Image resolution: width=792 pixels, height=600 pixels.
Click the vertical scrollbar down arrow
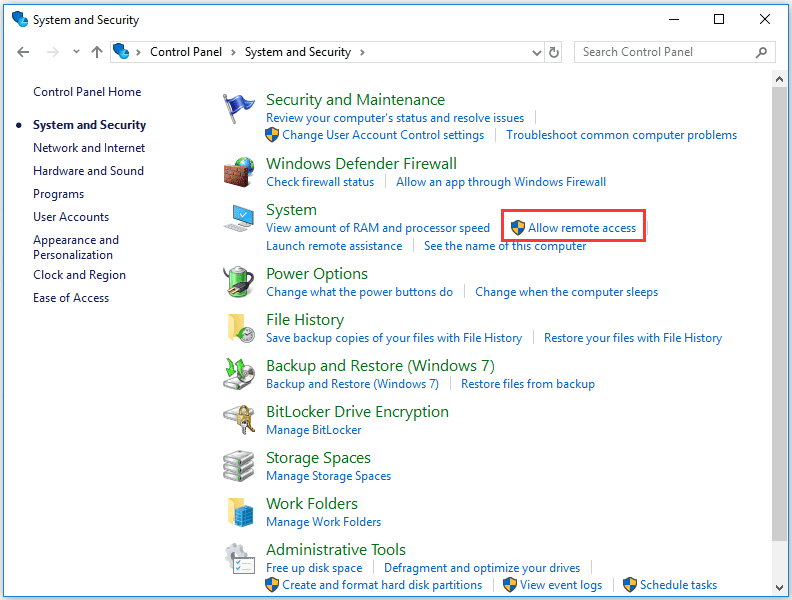pos(780,588)
